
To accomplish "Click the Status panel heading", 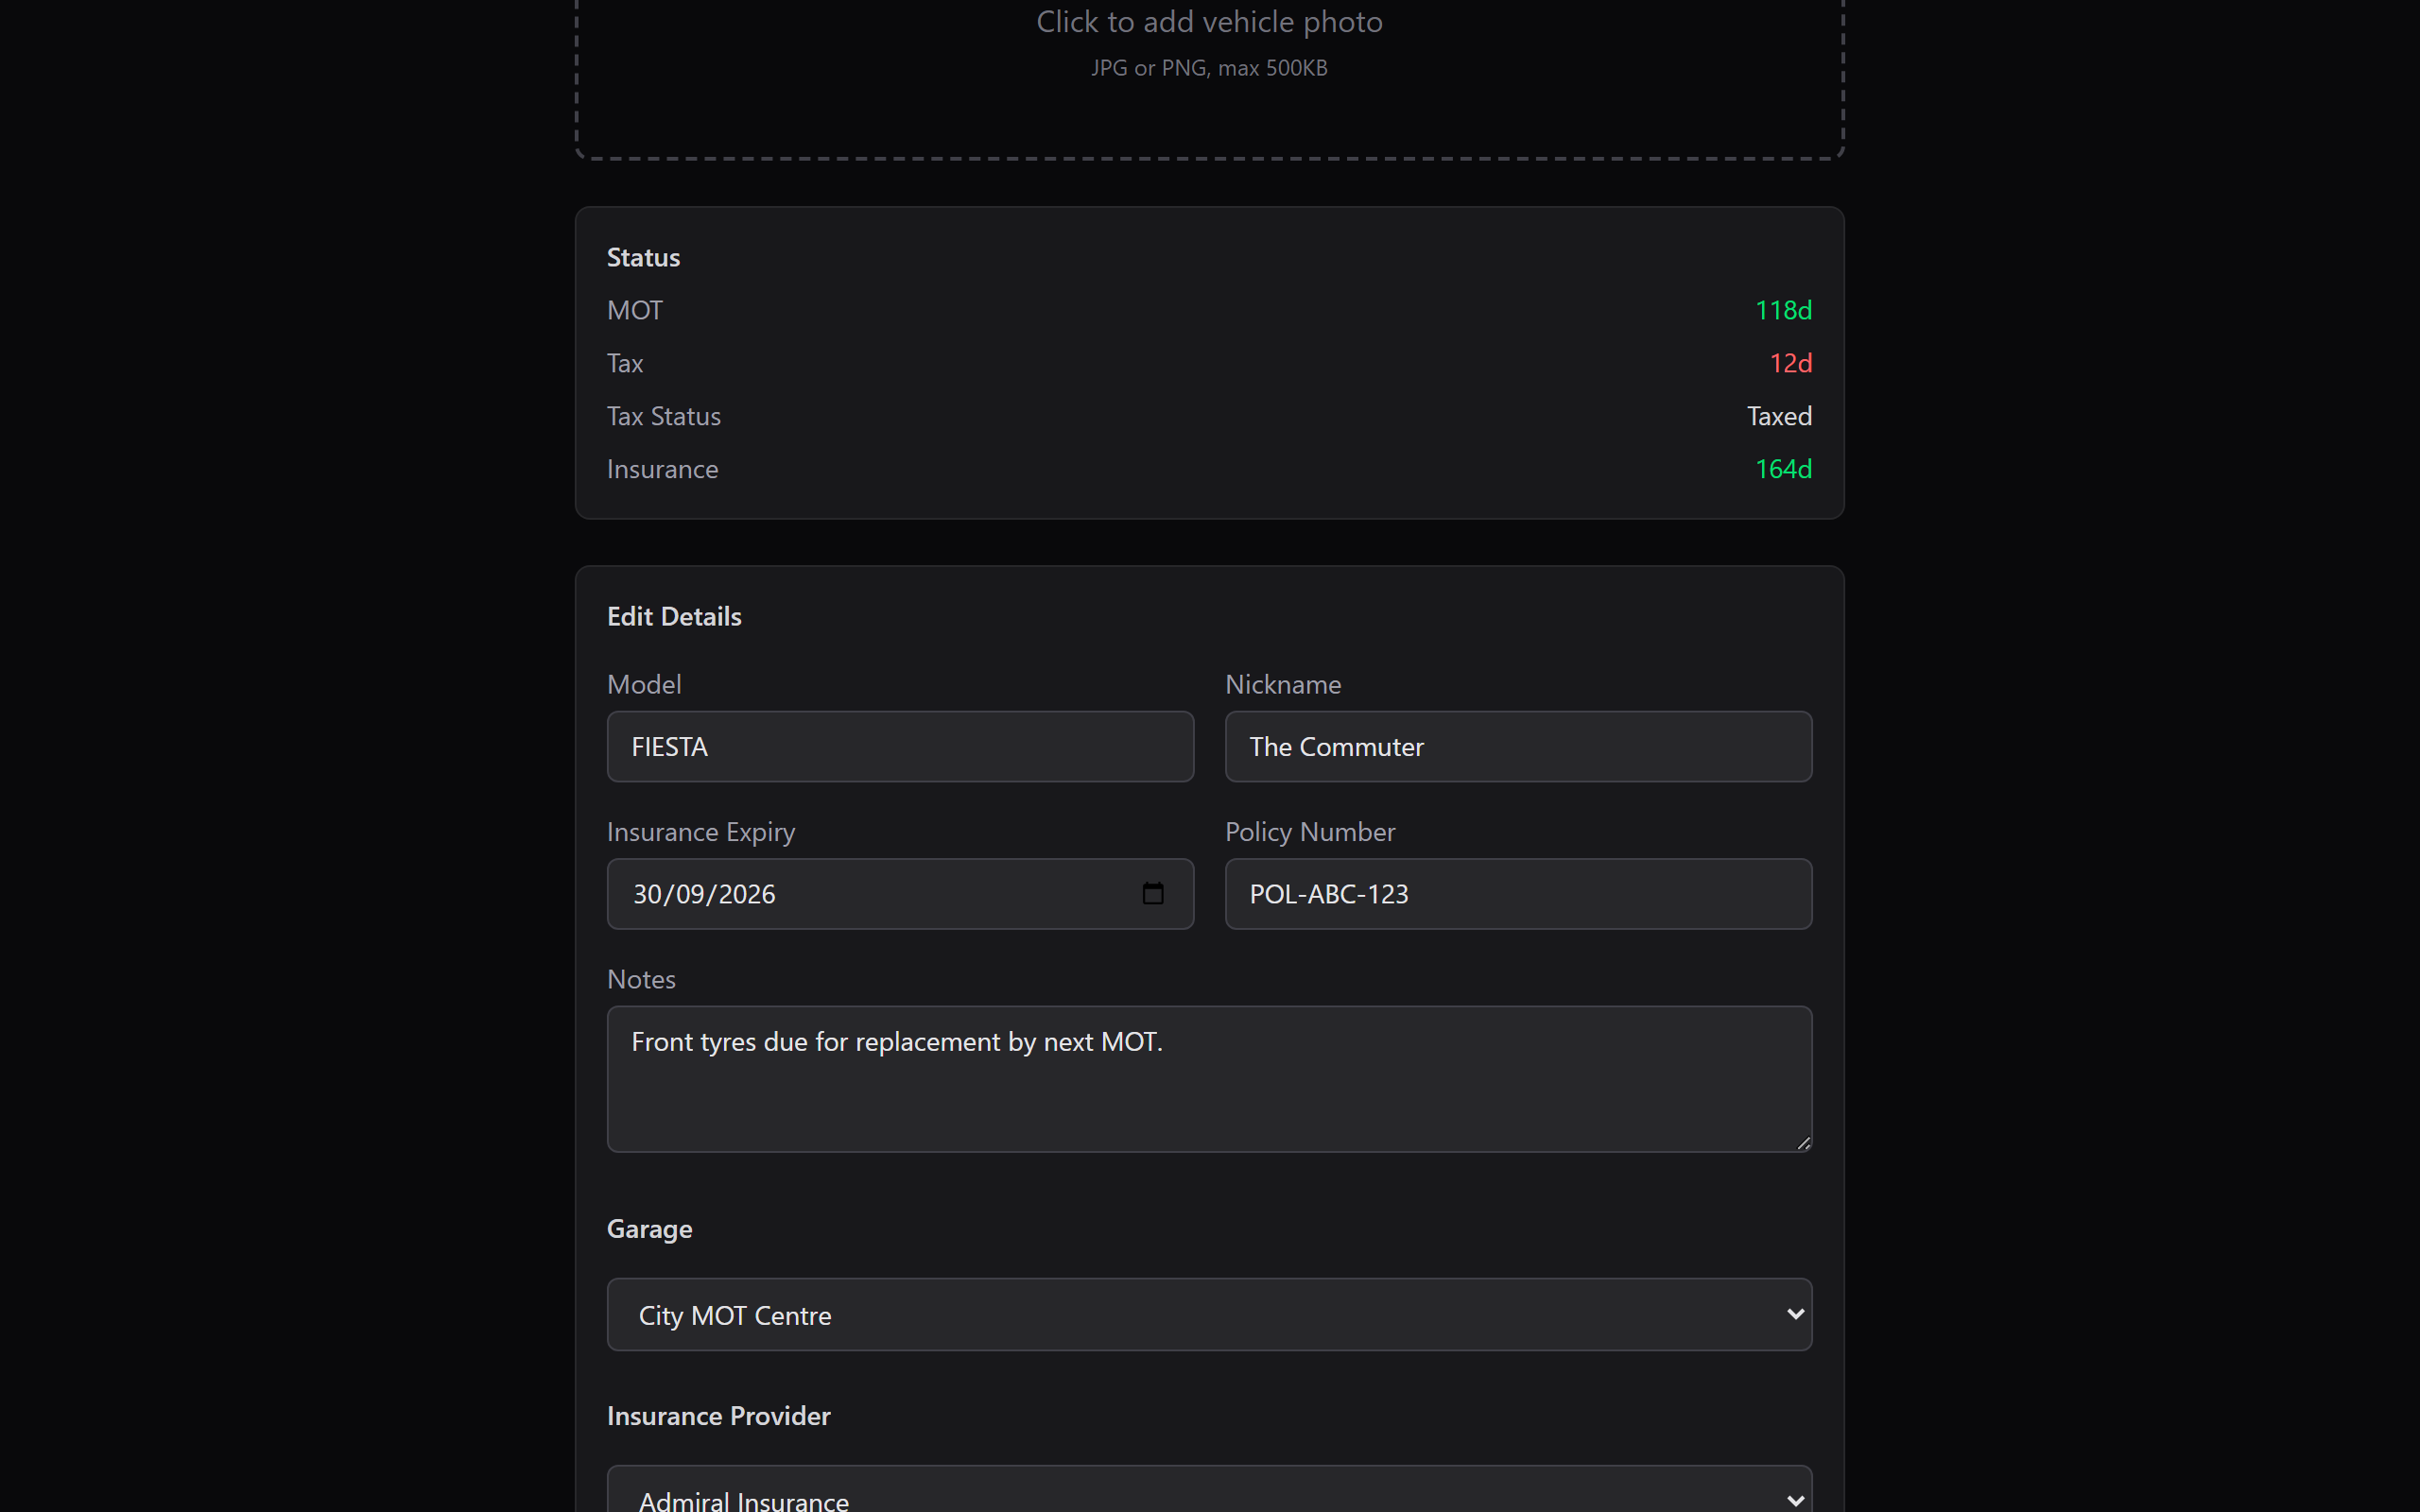I will [643, 257].
